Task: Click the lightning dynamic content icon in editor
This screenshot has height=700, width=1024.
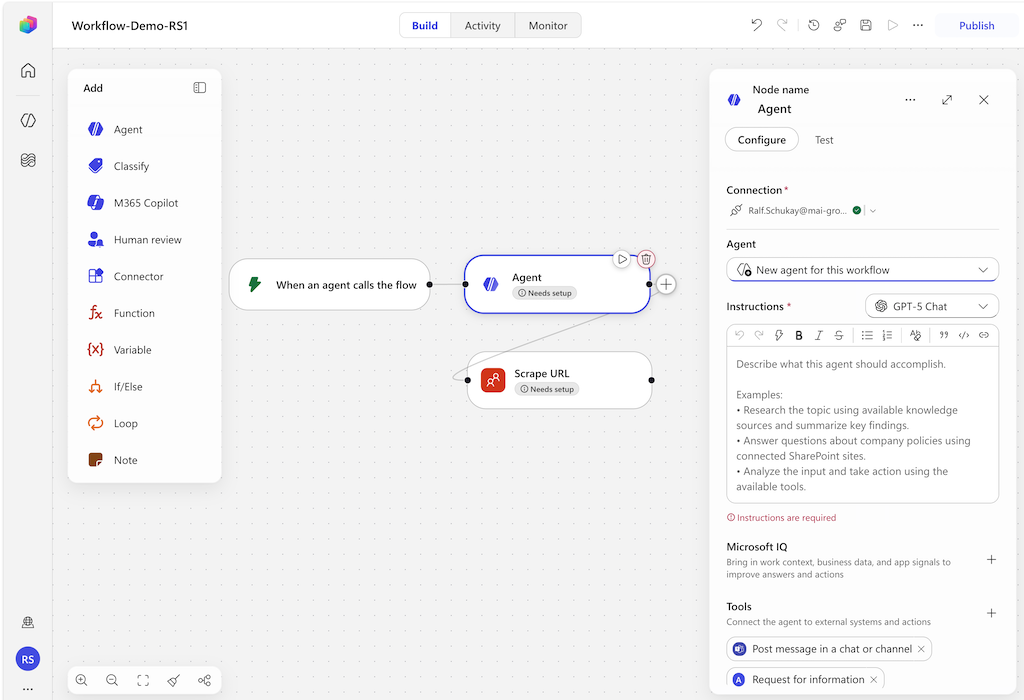Action: (778, 335)
